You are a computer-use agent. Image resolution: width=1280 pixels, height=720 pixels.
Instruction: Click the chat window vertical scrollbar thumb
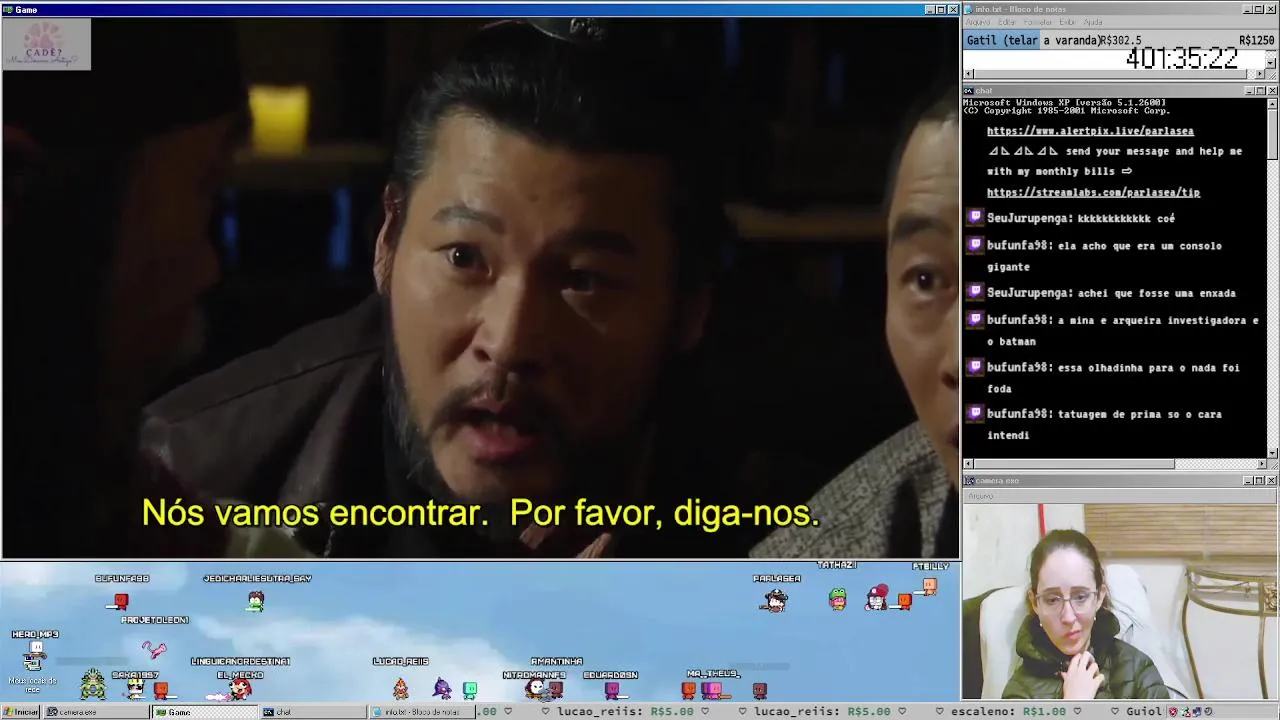1272,133
